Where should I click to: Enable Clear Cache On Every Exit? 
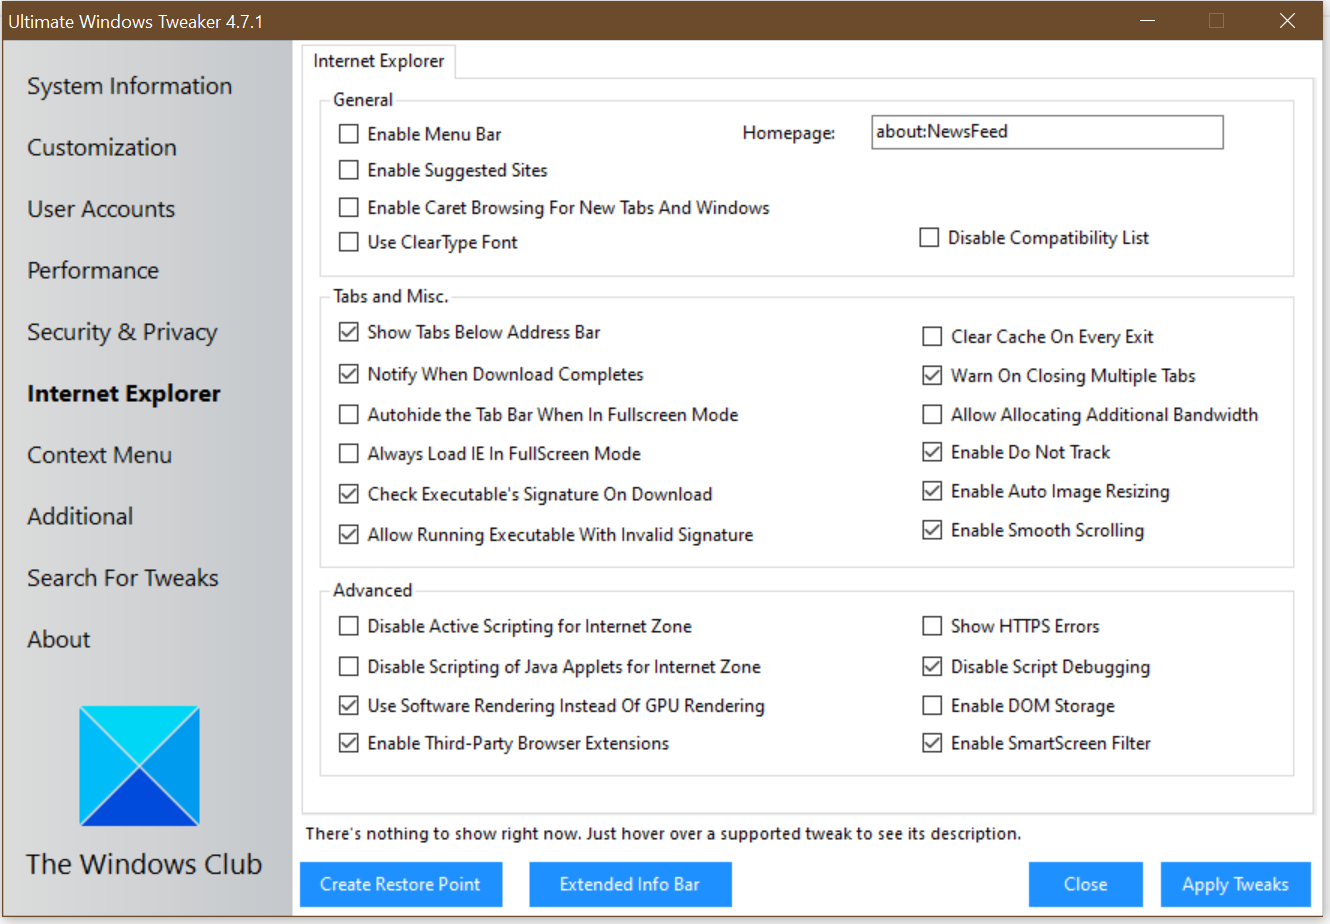coord(932,337)
